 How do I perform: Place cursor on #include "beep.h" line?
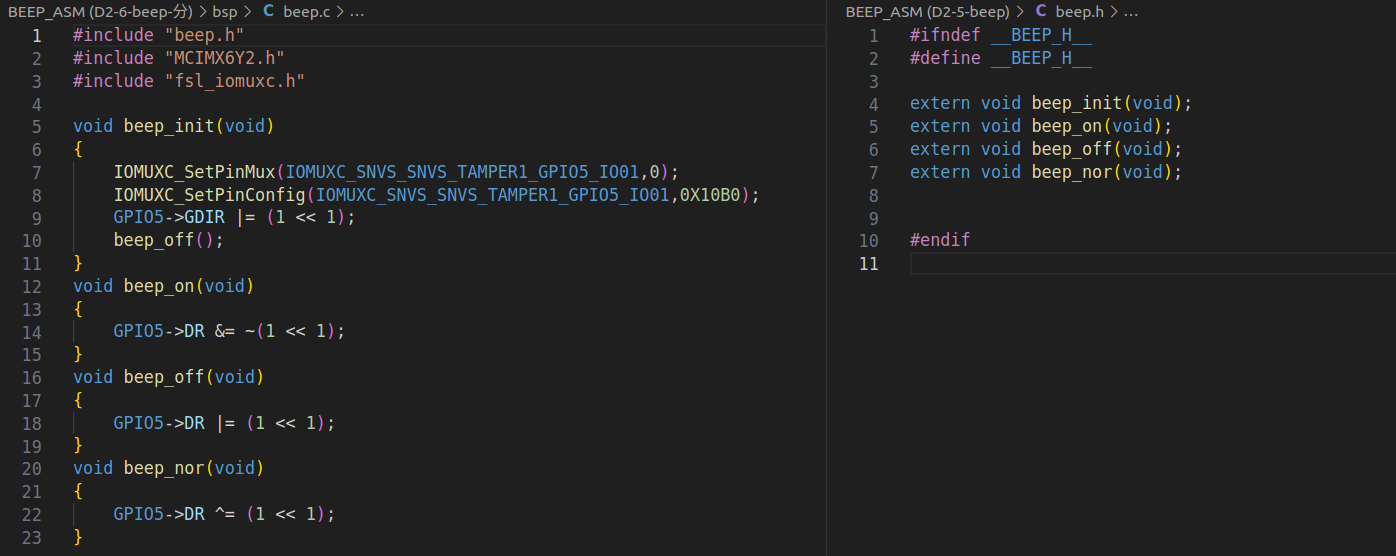[449, 35]
